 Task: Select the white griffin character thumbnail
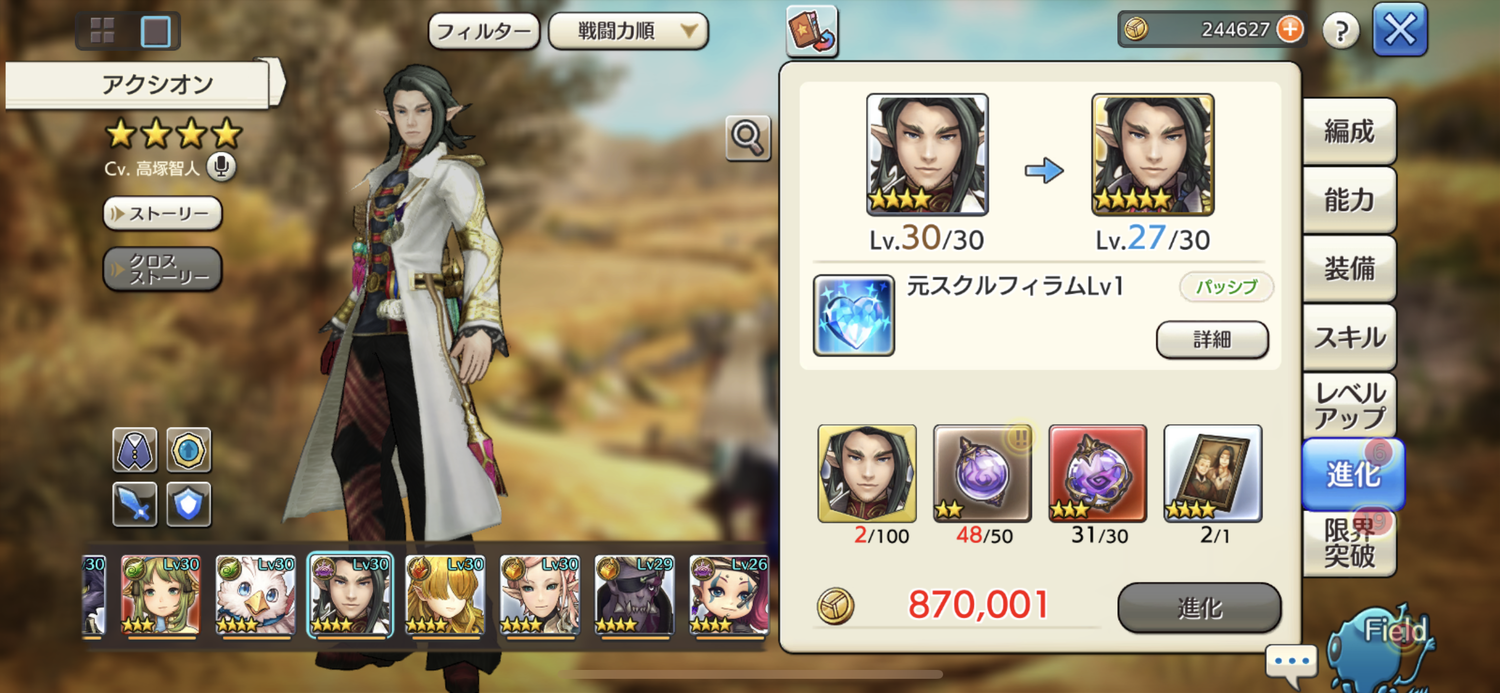pyautogui.click(x=256, y=596)
